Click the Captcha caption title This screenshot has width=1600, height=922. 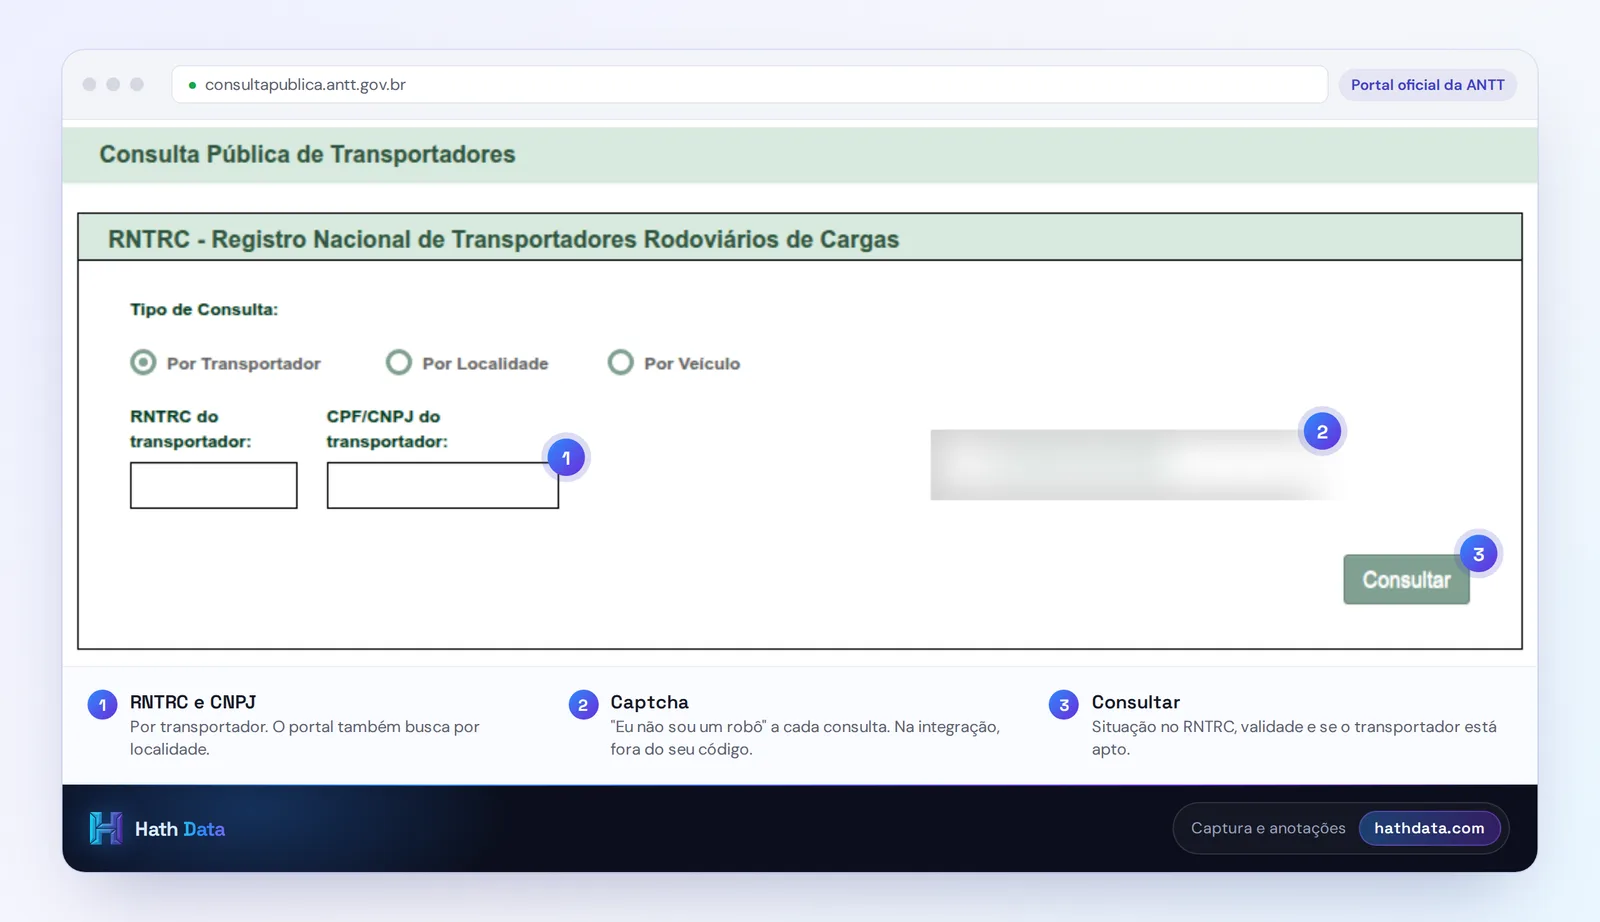click(650, 702)
